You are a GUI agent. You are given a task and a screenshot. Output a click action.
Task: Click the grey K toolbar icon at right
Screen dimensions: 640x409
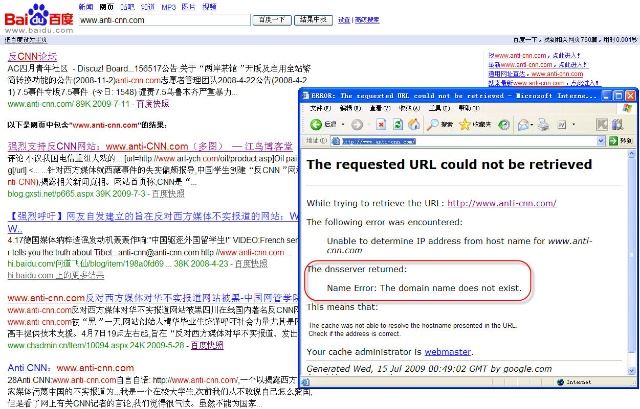point(602,124)
